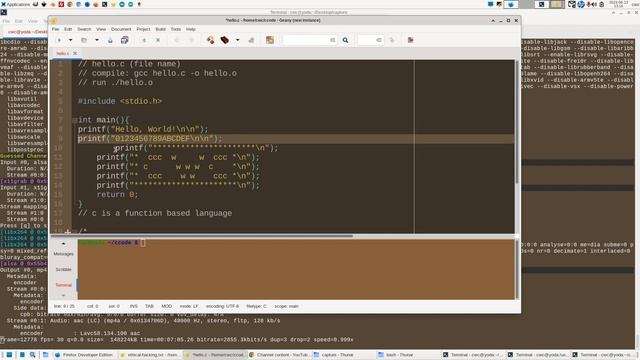Open File menu of background Terminal window
The image size is (640, 360).
pyautogui.click(x=6, y=21)
